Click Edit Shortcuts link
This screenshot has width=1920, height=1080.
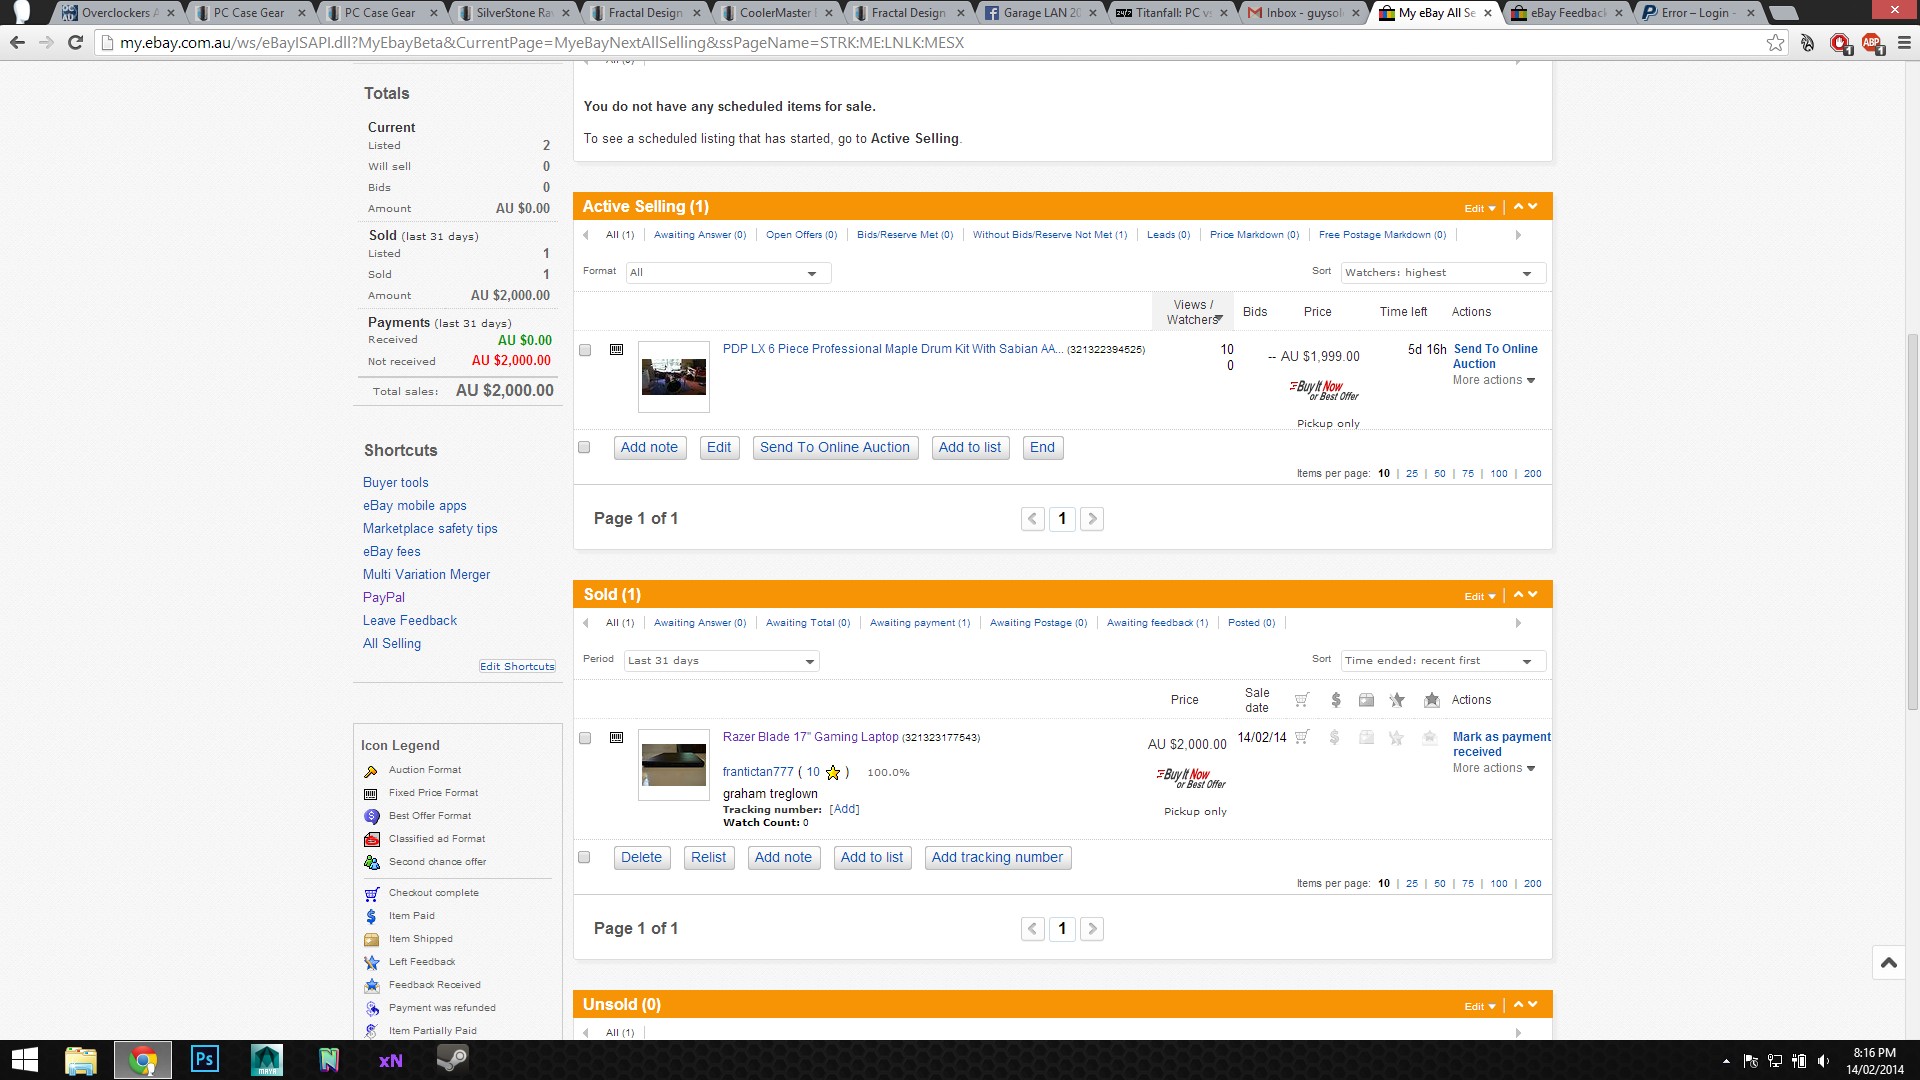517,666
